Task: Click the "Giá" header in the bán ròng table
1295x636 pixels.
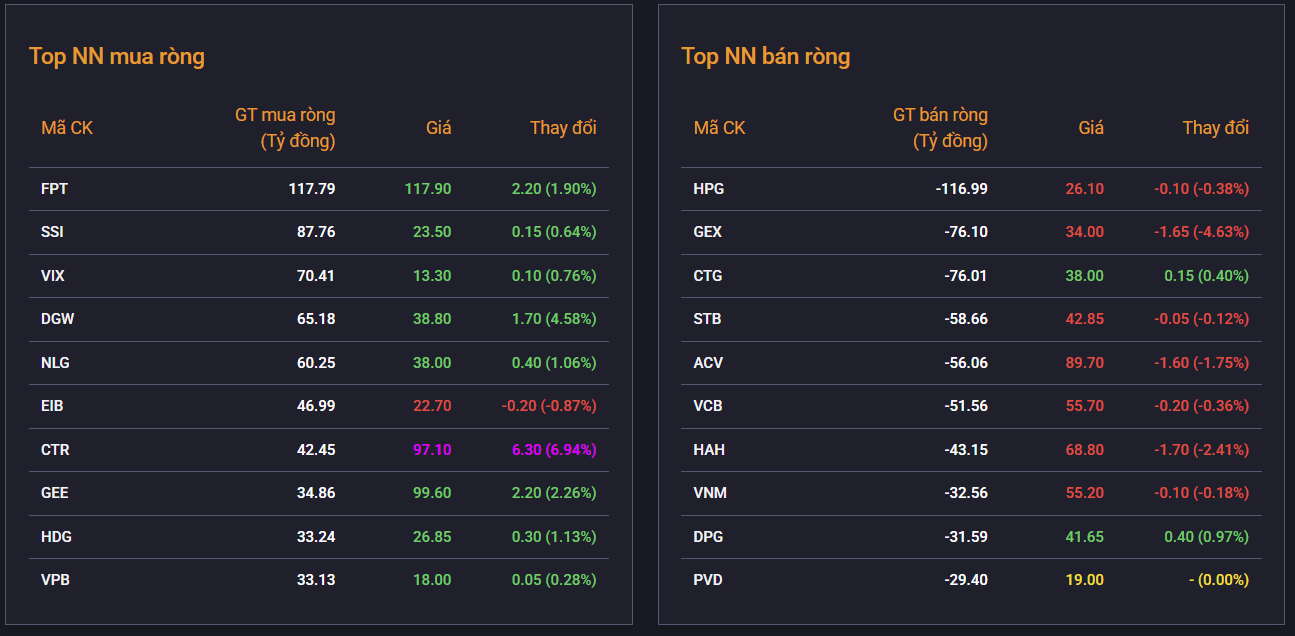Action: (1091, 128)
